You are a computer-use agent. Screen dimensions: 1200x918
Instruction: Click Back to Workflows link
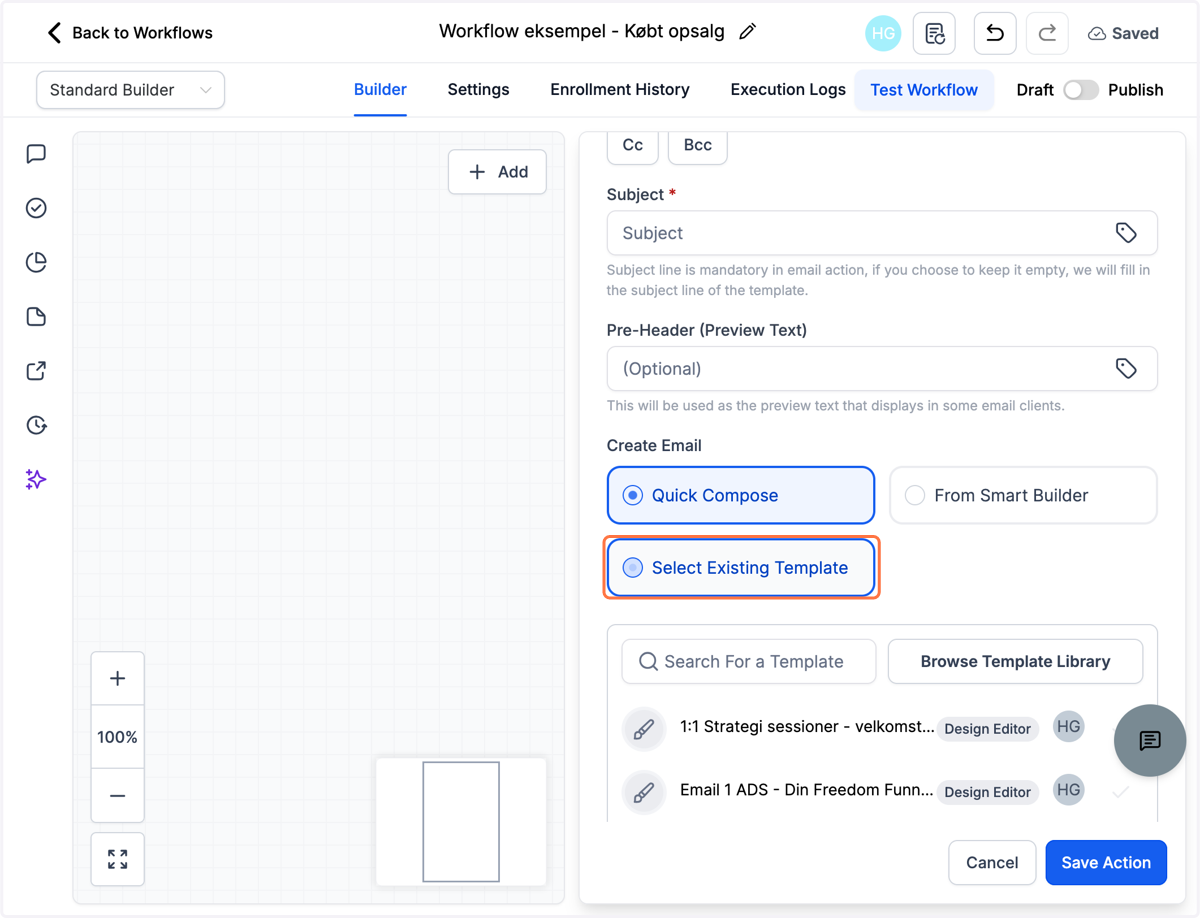[x=142, y=33]
